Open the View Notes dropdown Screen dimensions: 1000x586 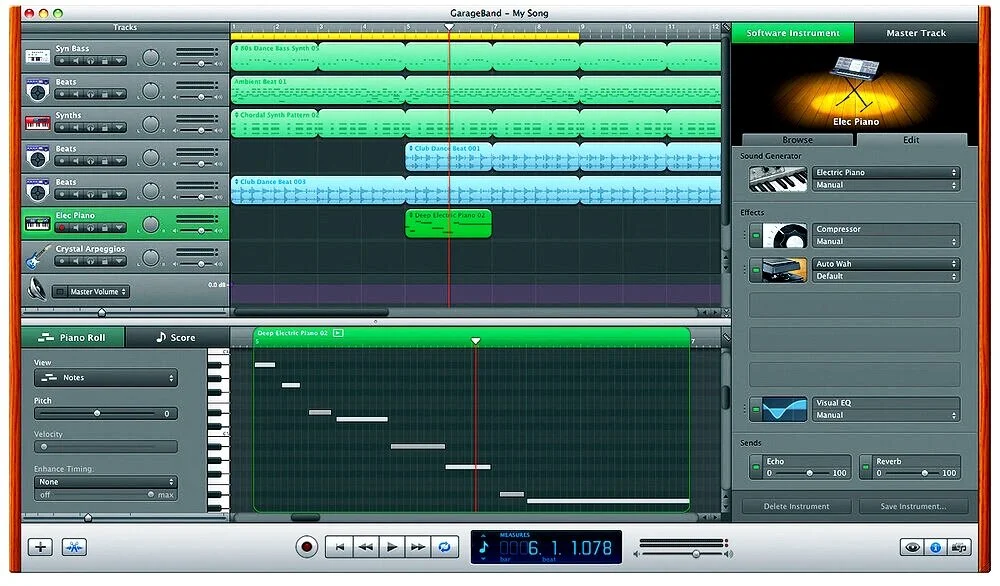(106, 377)
